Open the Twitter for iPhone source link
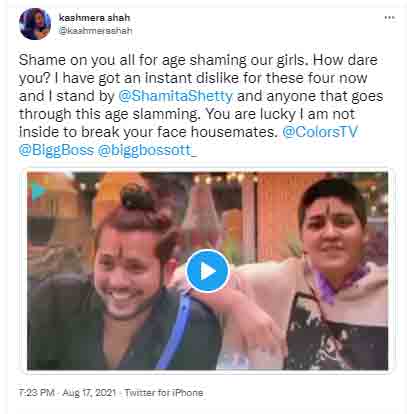Screen dimensions: 407x414 [164, 393]
